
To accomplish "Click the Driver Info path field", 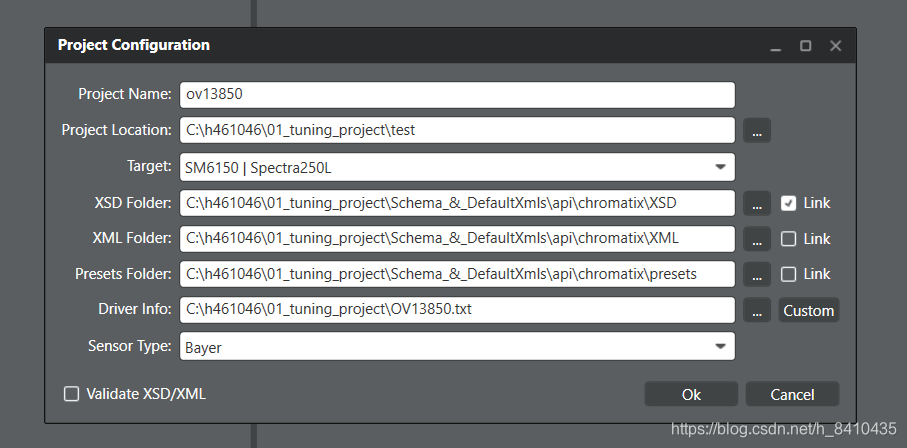I will tap(457, 310).
